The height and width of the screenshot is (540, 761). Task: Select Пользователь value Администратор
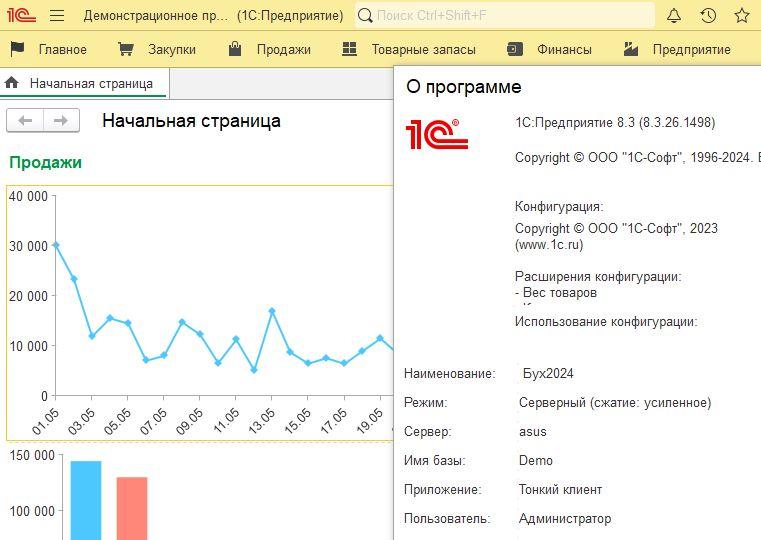click(x=565, y=519)
